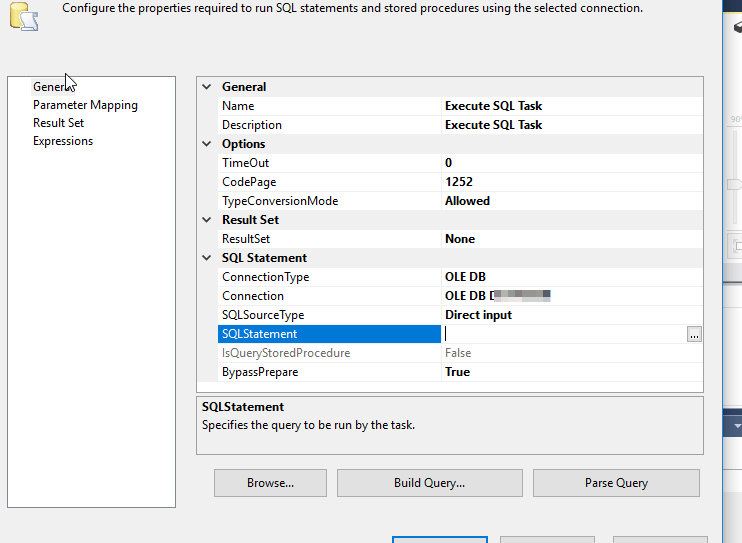Screen dimensions: 742x543
Task: Click the Browse... button
Action: click(x=270, y=483)
